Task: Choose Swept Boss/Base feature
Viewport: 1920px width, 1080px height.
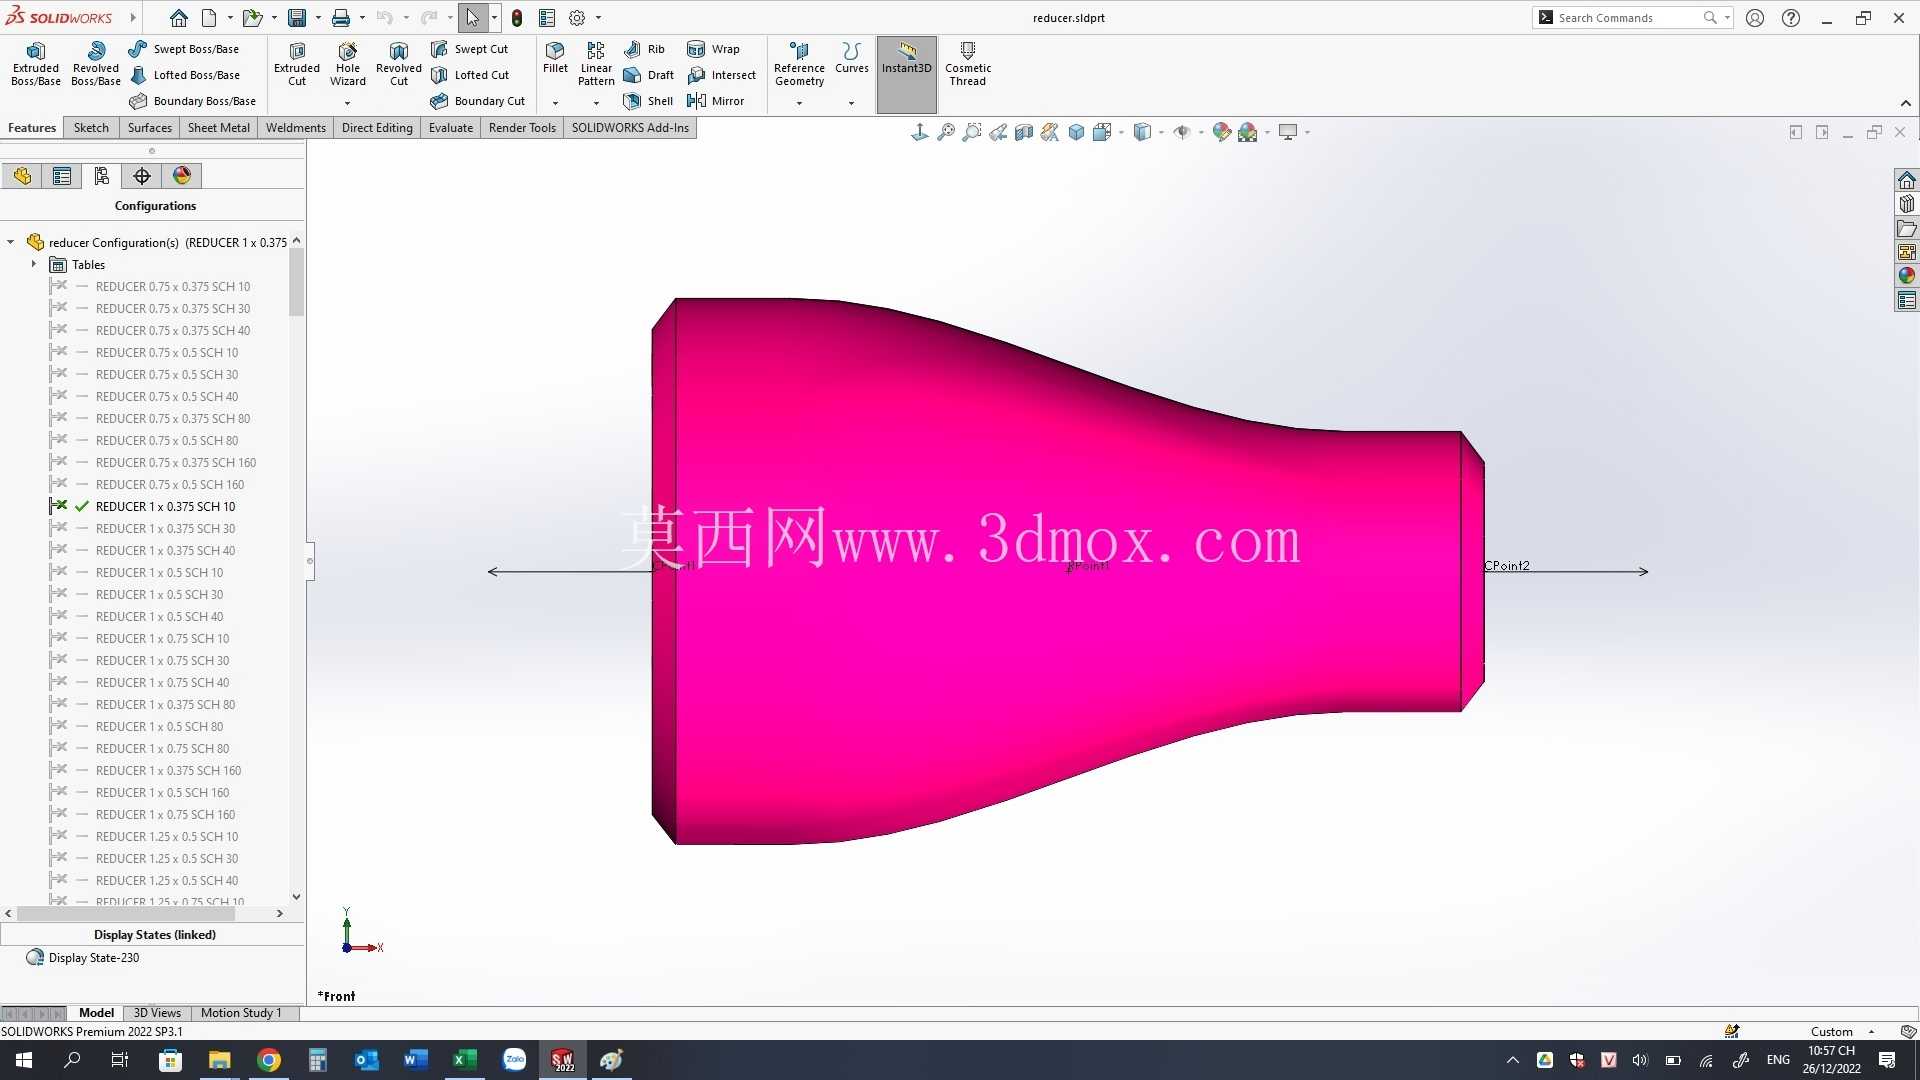Action: point(184,49)
